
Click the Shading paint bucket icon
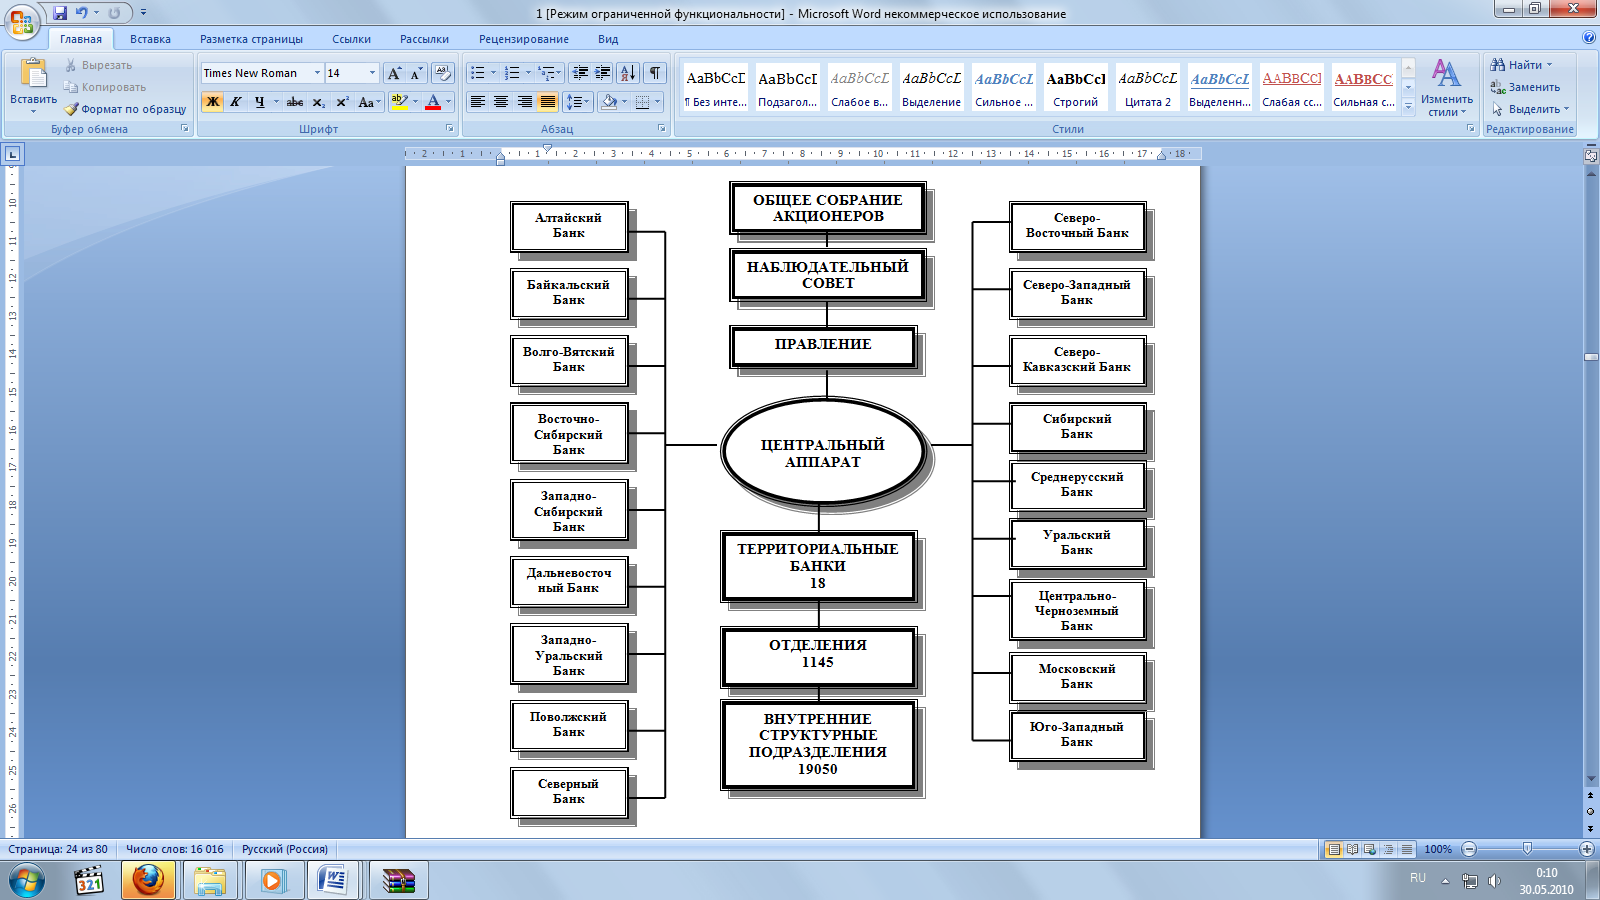(x=609, y=102)
